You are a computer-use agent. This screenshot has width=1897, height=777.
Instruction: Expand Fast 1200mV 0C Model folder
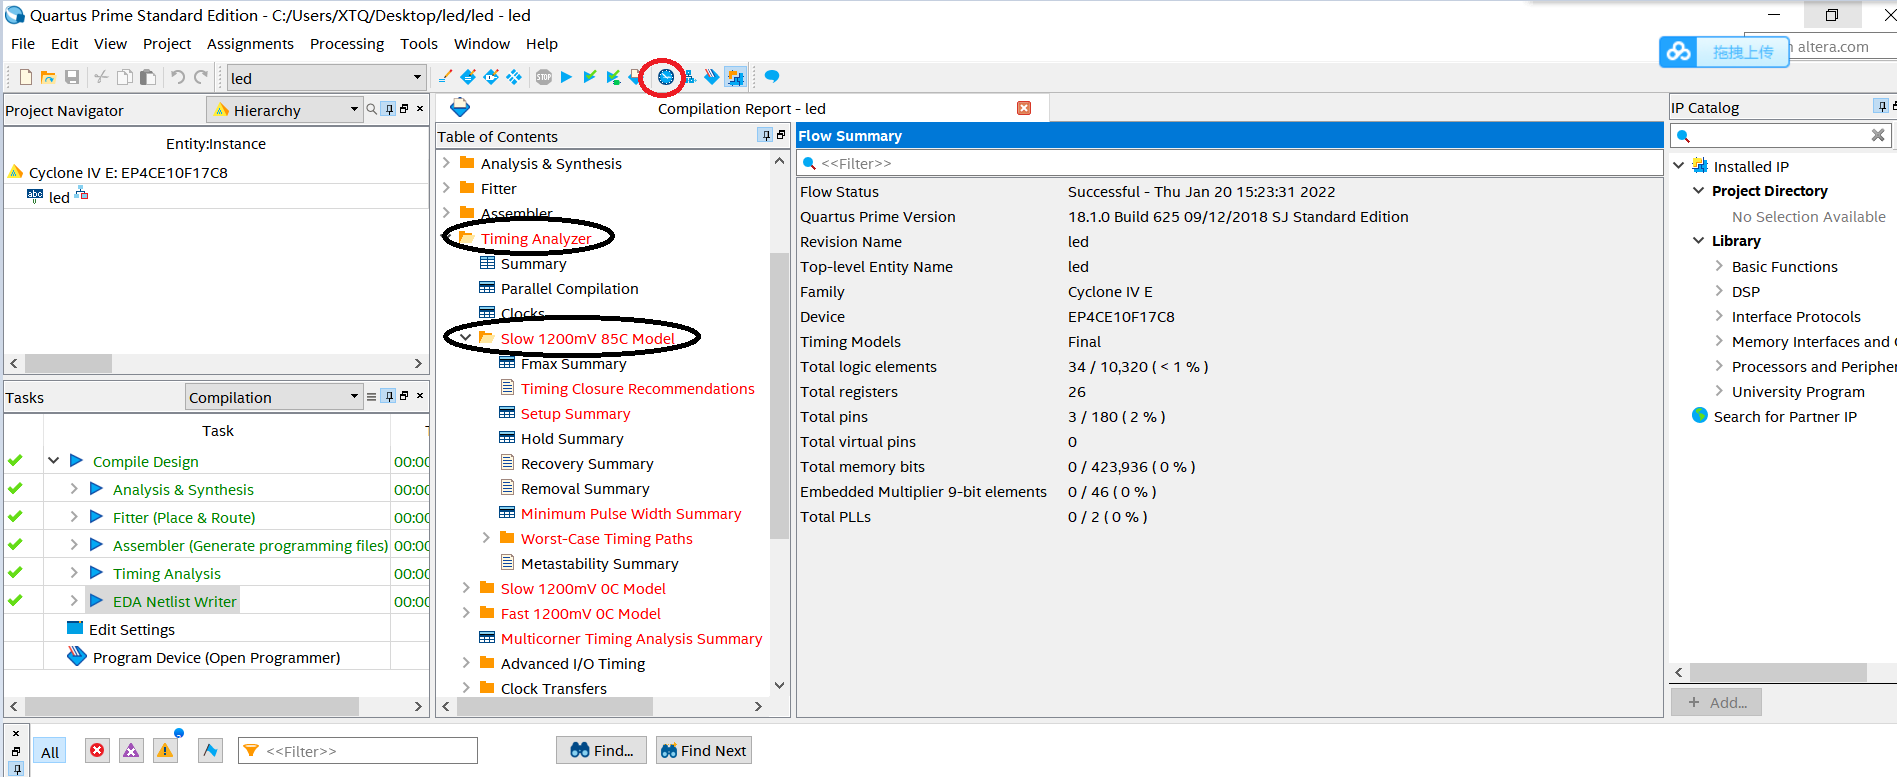pos(466,613)
